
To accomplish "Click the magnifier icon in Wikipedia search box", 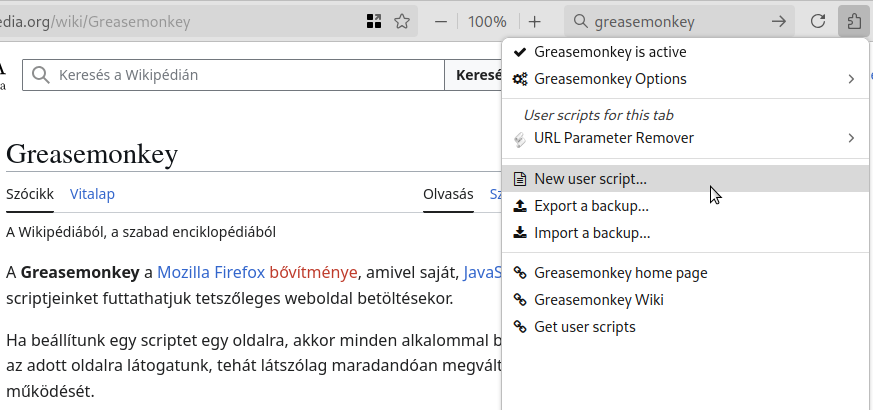I will point(41,75).
